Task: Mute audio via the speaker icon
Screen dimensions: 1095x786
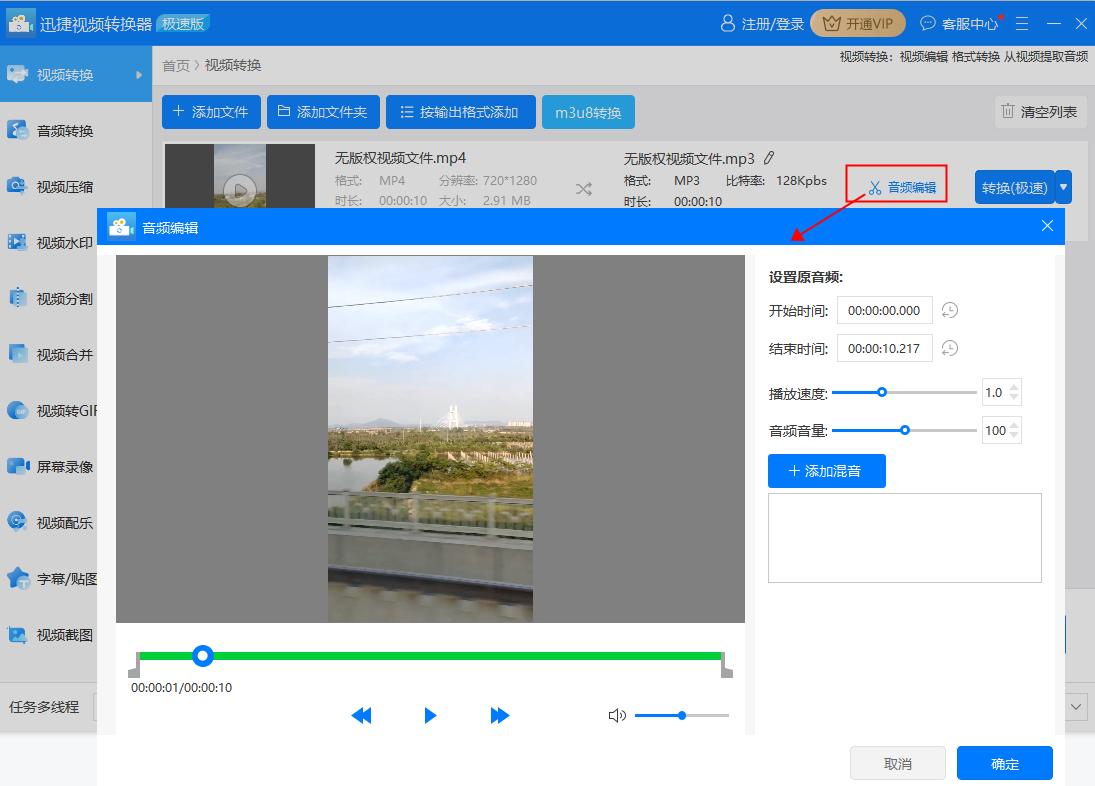Action: (617, 715)
